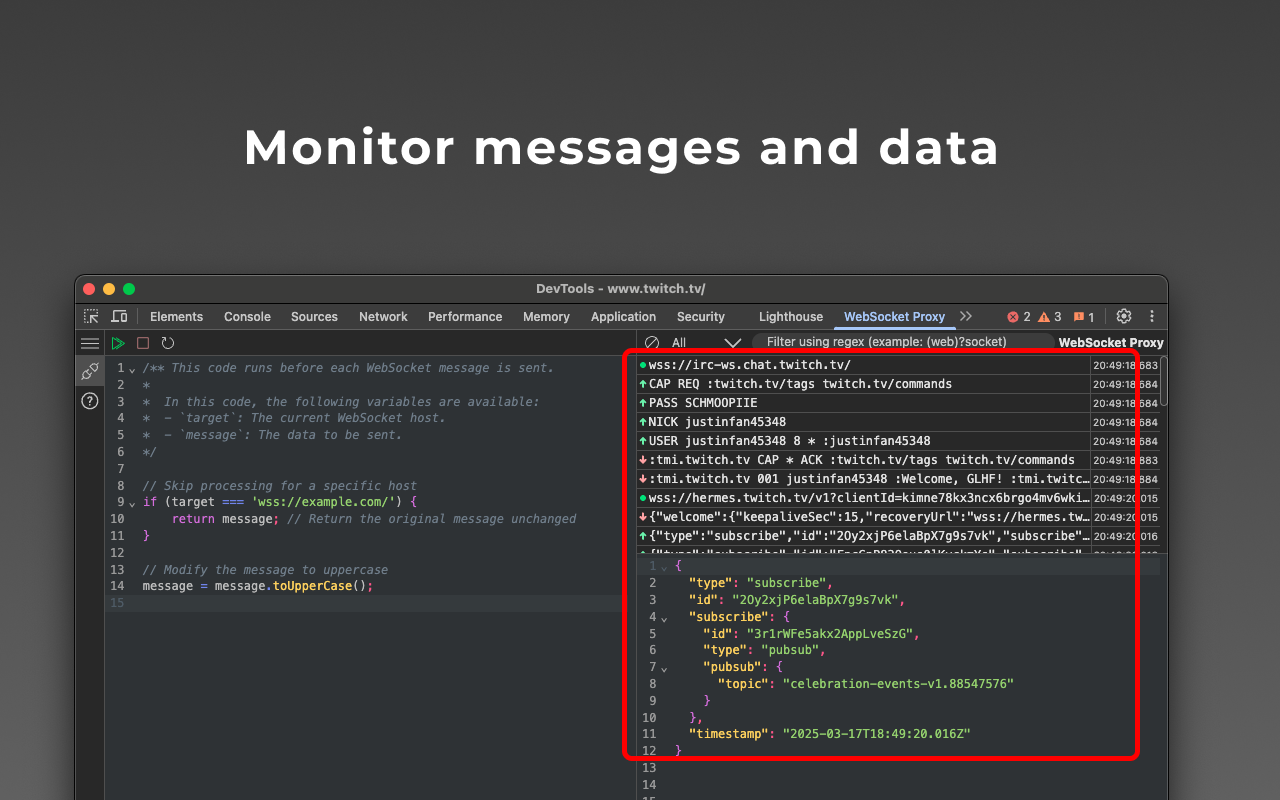Select the wss://irc-ws.chat.twitch.tv/ connection row

[x=898, y=365]
